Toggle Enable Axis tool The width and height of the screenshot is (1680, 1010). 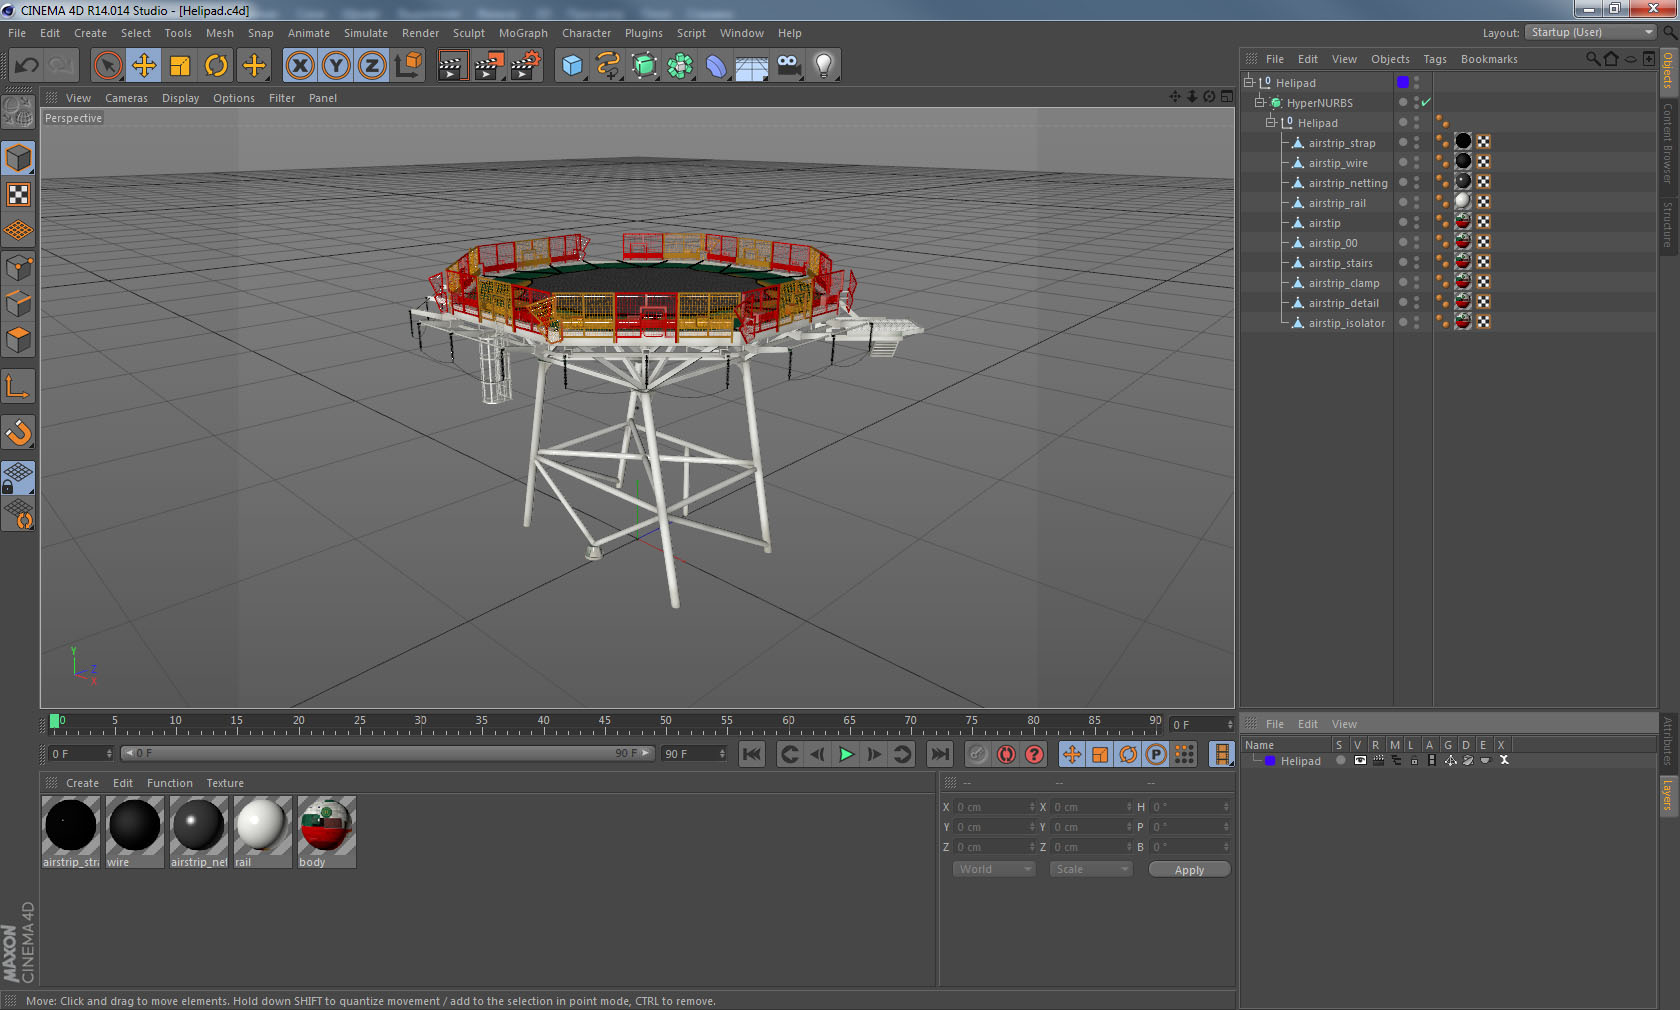(18, 386)
